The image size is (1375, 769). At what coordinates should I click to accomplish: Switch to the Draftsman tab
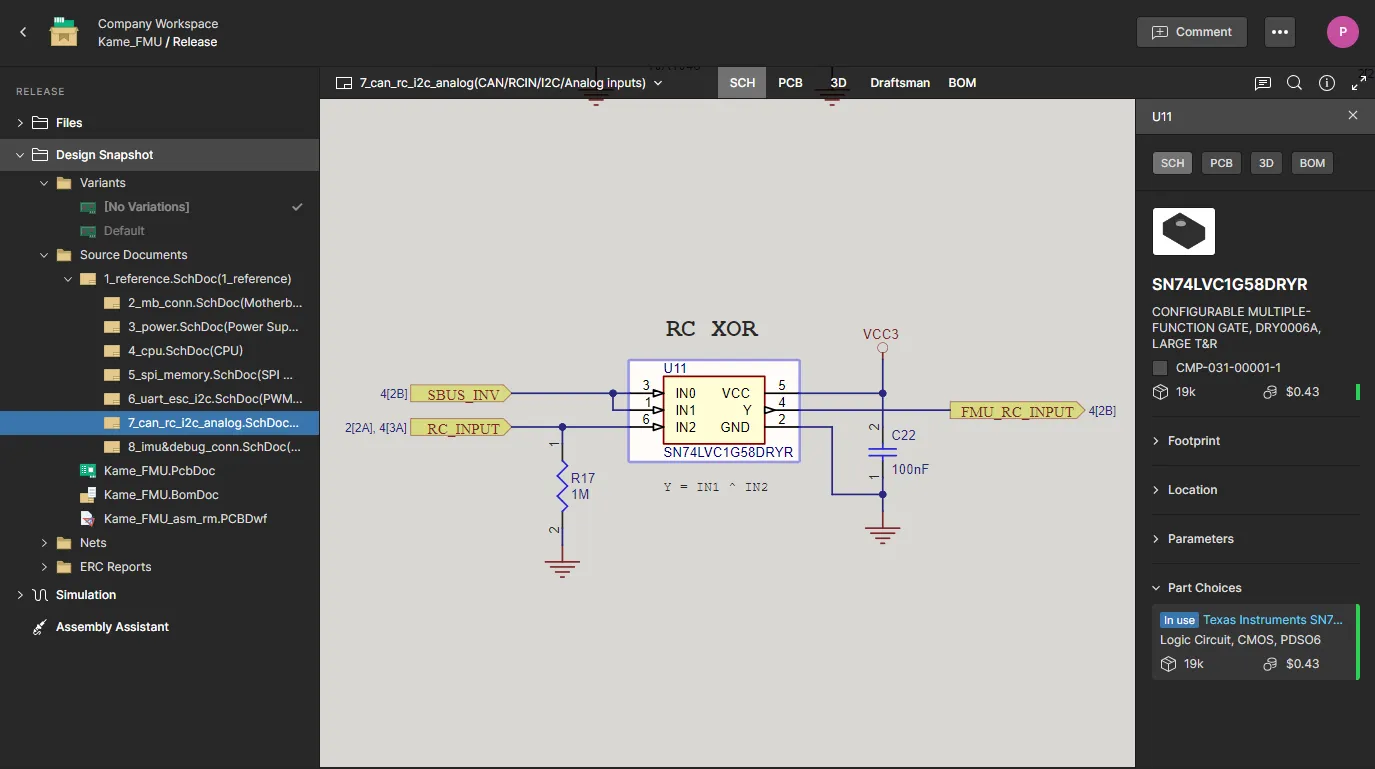900,83
